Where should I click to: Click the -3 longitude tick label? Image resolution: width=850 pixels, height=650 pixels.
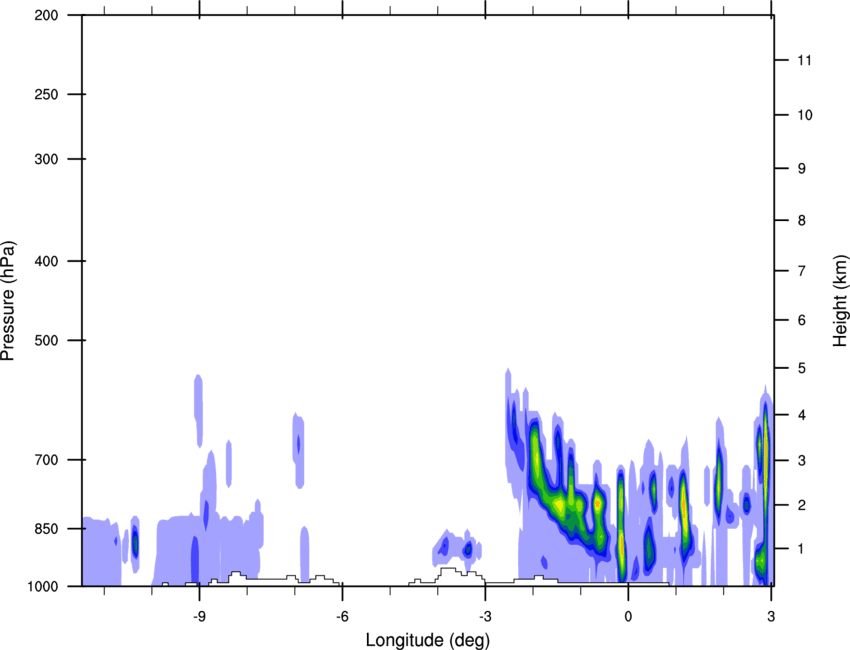click(x=485, y=617)
